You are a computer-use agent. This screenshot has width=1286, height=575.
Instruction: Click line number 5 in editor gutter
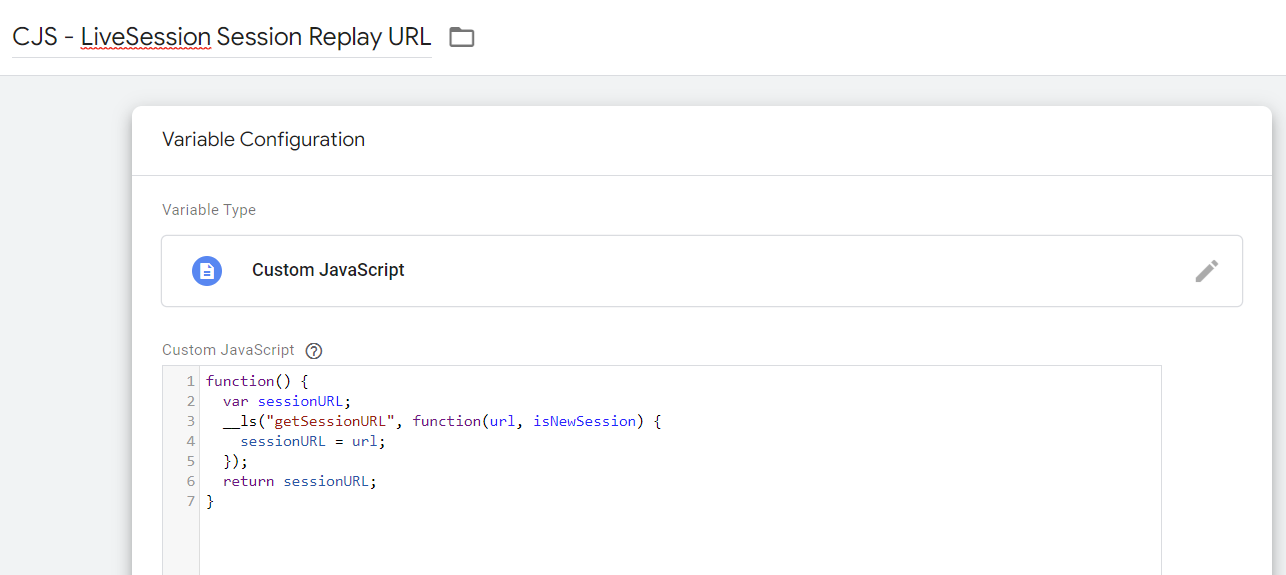point(190,461)
